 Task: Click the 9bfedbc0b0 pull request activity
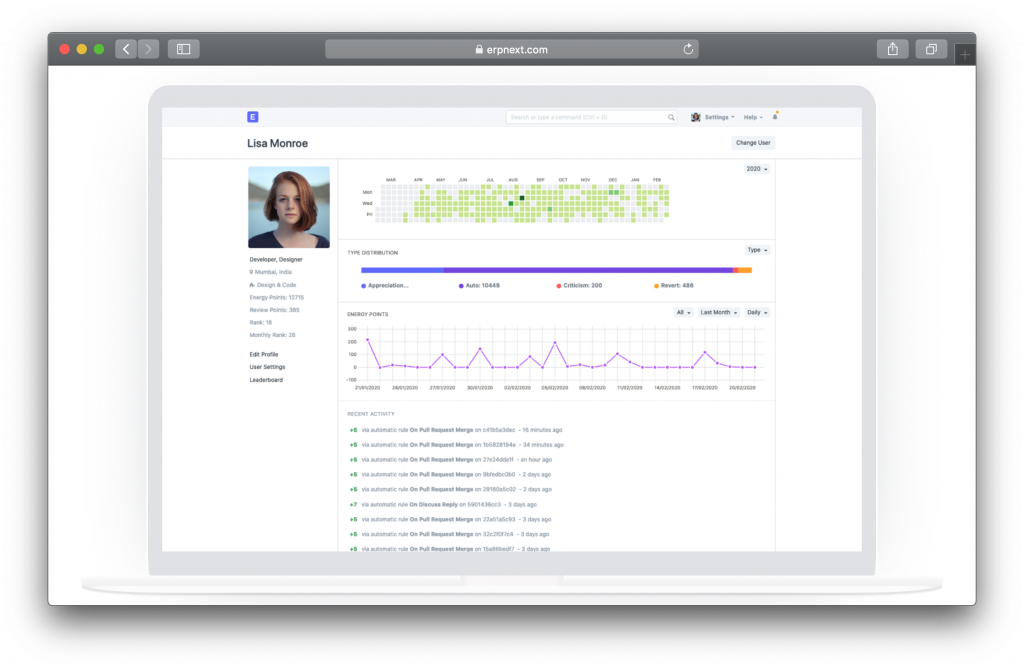pos(451,474)
